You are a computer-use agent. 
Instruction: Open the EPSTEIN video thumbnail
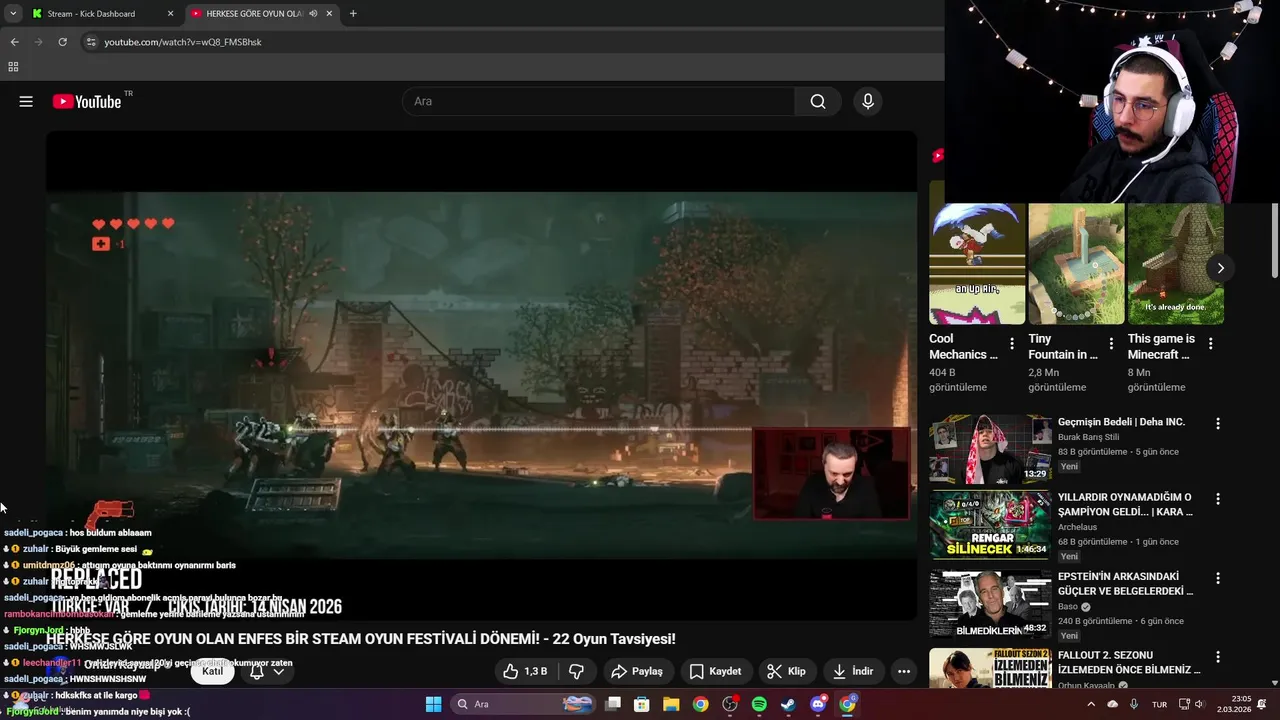tap(990, 603)
